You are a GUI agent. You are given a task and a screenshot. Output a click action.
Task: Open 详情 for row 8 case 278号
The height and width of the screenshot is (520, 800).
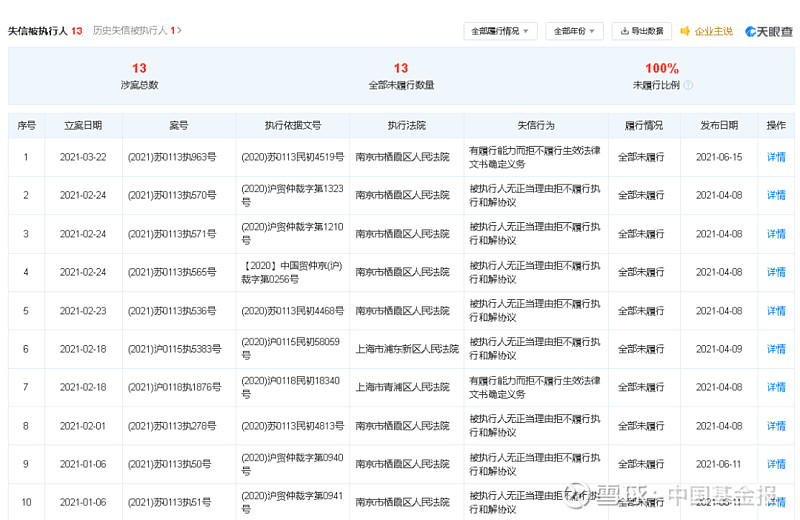[776, 426]
